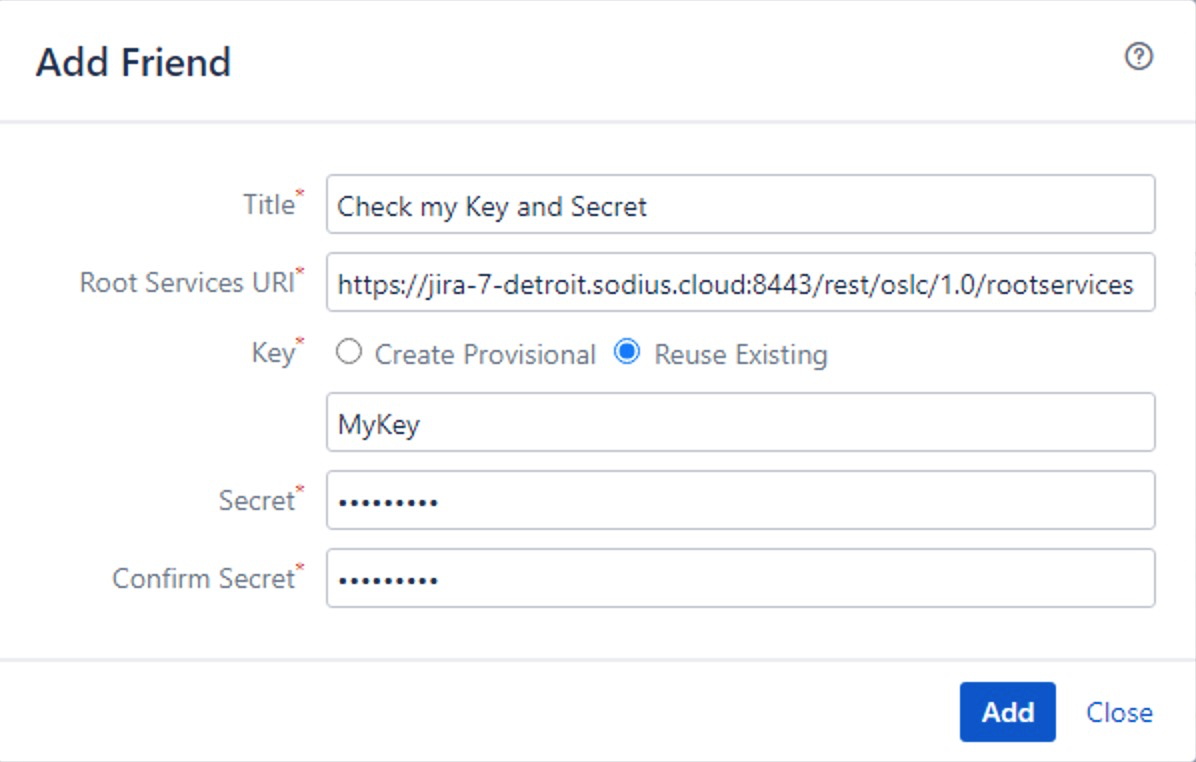This screenshot has height=762, width=1196.
Task: Click the Add Friend dialog heading
Action: pyautogui.click(x=133, y=62)
